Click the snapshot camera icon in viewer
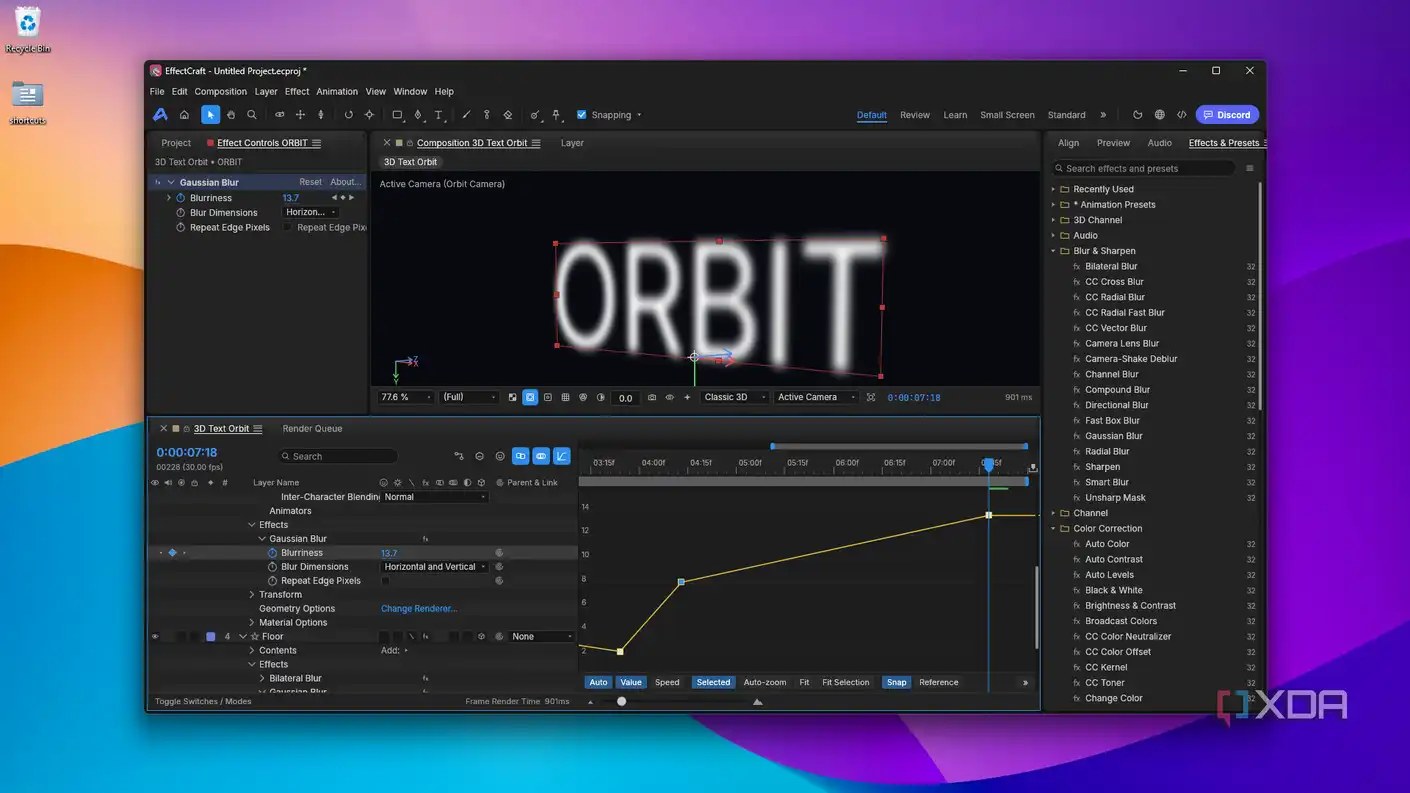The width and height of the screenshot is (1410, 793). click(652, 397)
